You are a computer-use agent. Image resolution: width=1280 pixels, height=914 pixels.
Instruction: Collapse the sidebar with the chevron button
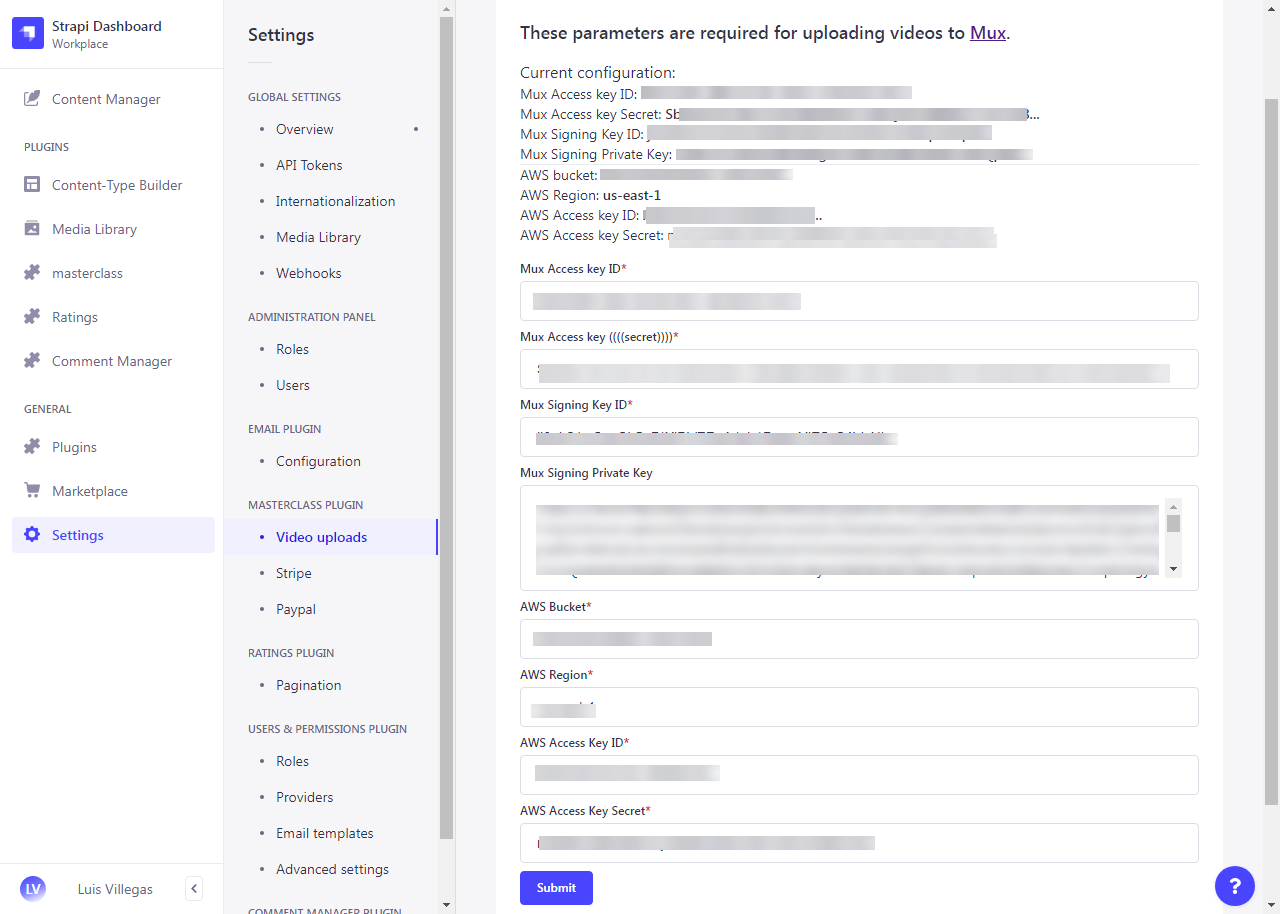pos(195,888)
